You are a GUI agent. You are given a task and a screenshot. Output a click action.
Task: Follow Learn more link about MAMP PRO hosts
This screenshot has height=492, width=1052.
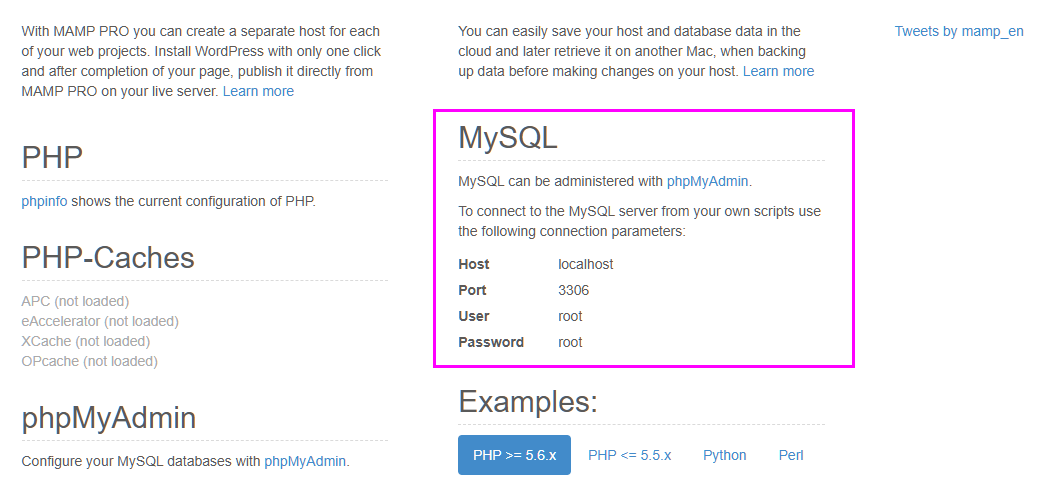tap(258, 91)
